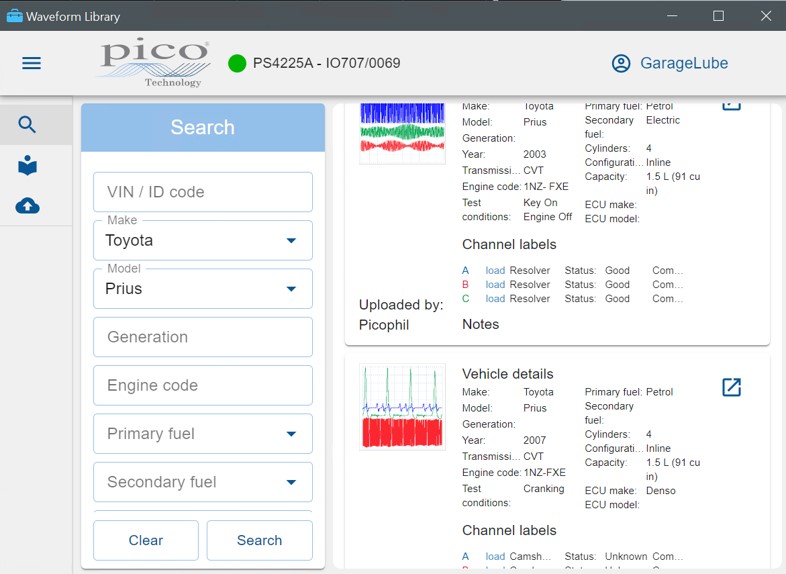Screen dimensions: 786x574
Task: Click the GarageLube account profile icon
Action: (620, 63)
